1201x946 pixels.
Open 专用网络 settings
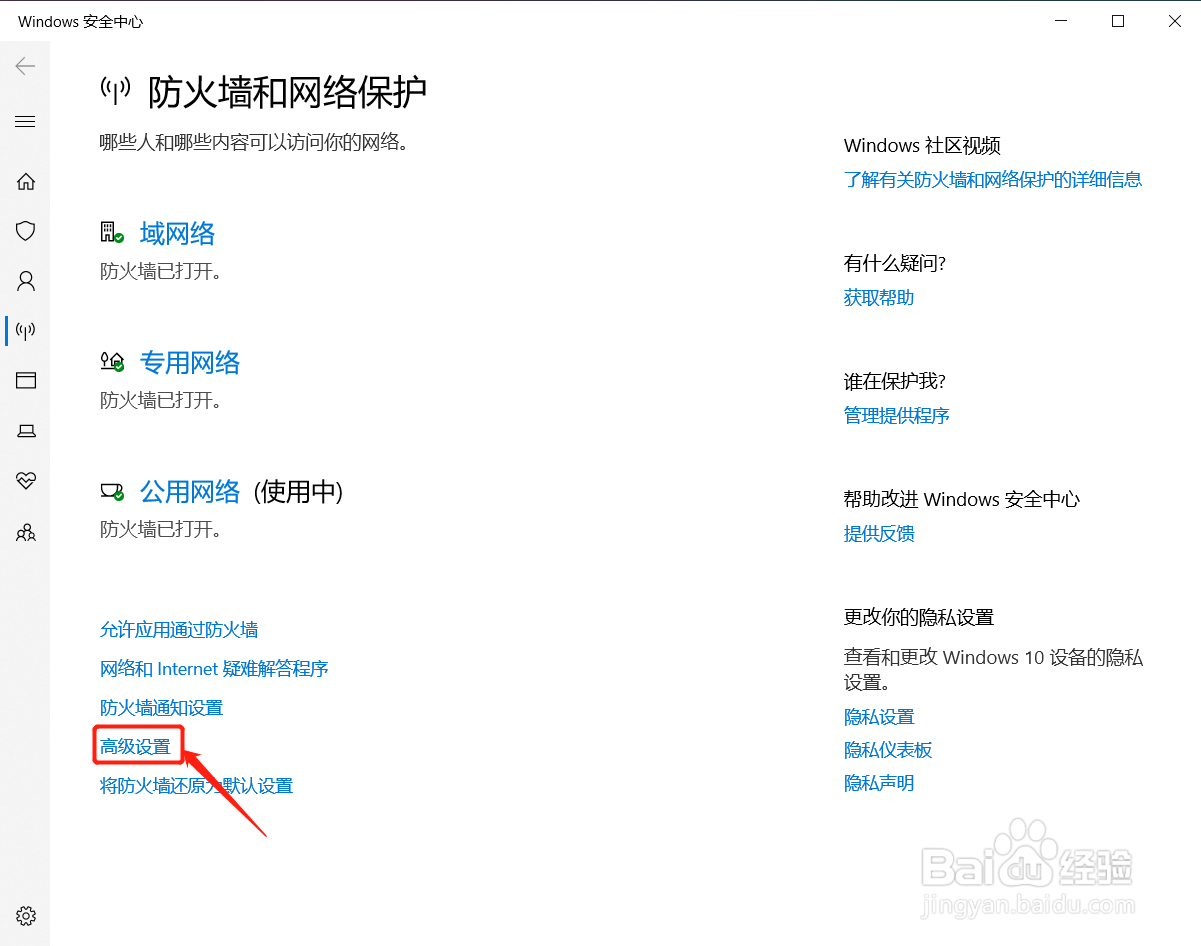tap(190, 362)
